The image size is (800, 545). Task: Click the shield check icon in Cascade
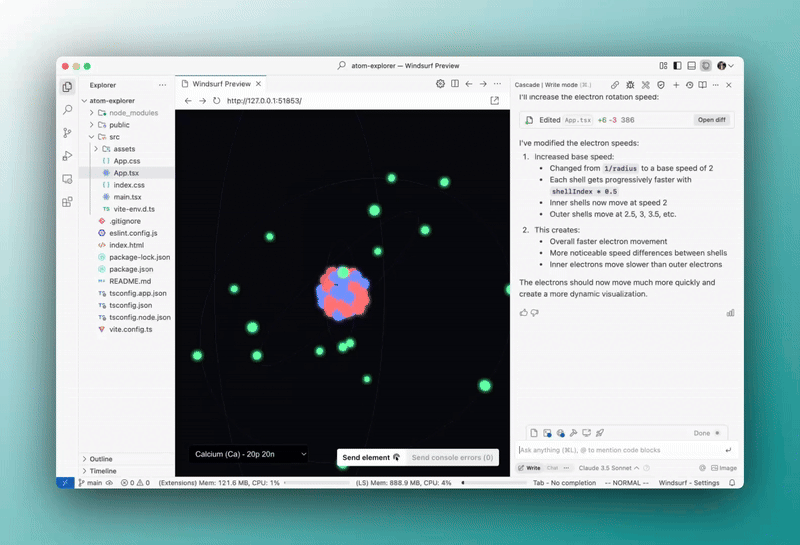(x=661, y=85)
